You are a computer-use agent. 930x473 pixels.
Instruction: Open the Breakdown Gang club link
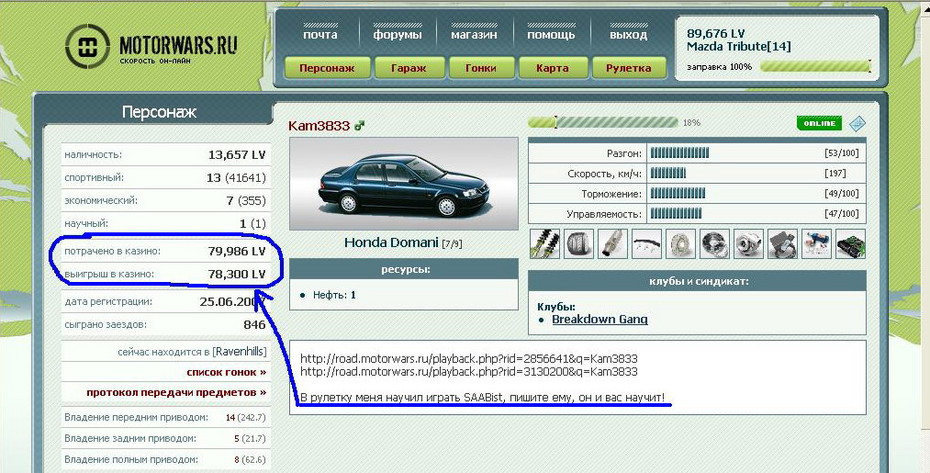[600, 319]
